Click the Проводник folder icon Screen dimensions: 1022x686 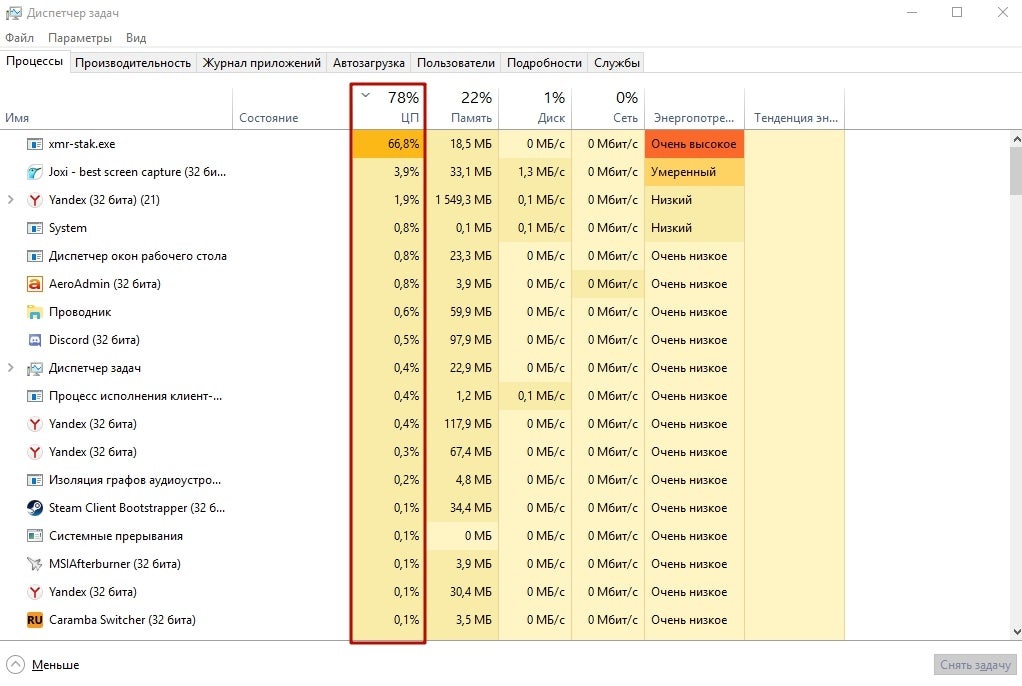[x=35, y=311]
